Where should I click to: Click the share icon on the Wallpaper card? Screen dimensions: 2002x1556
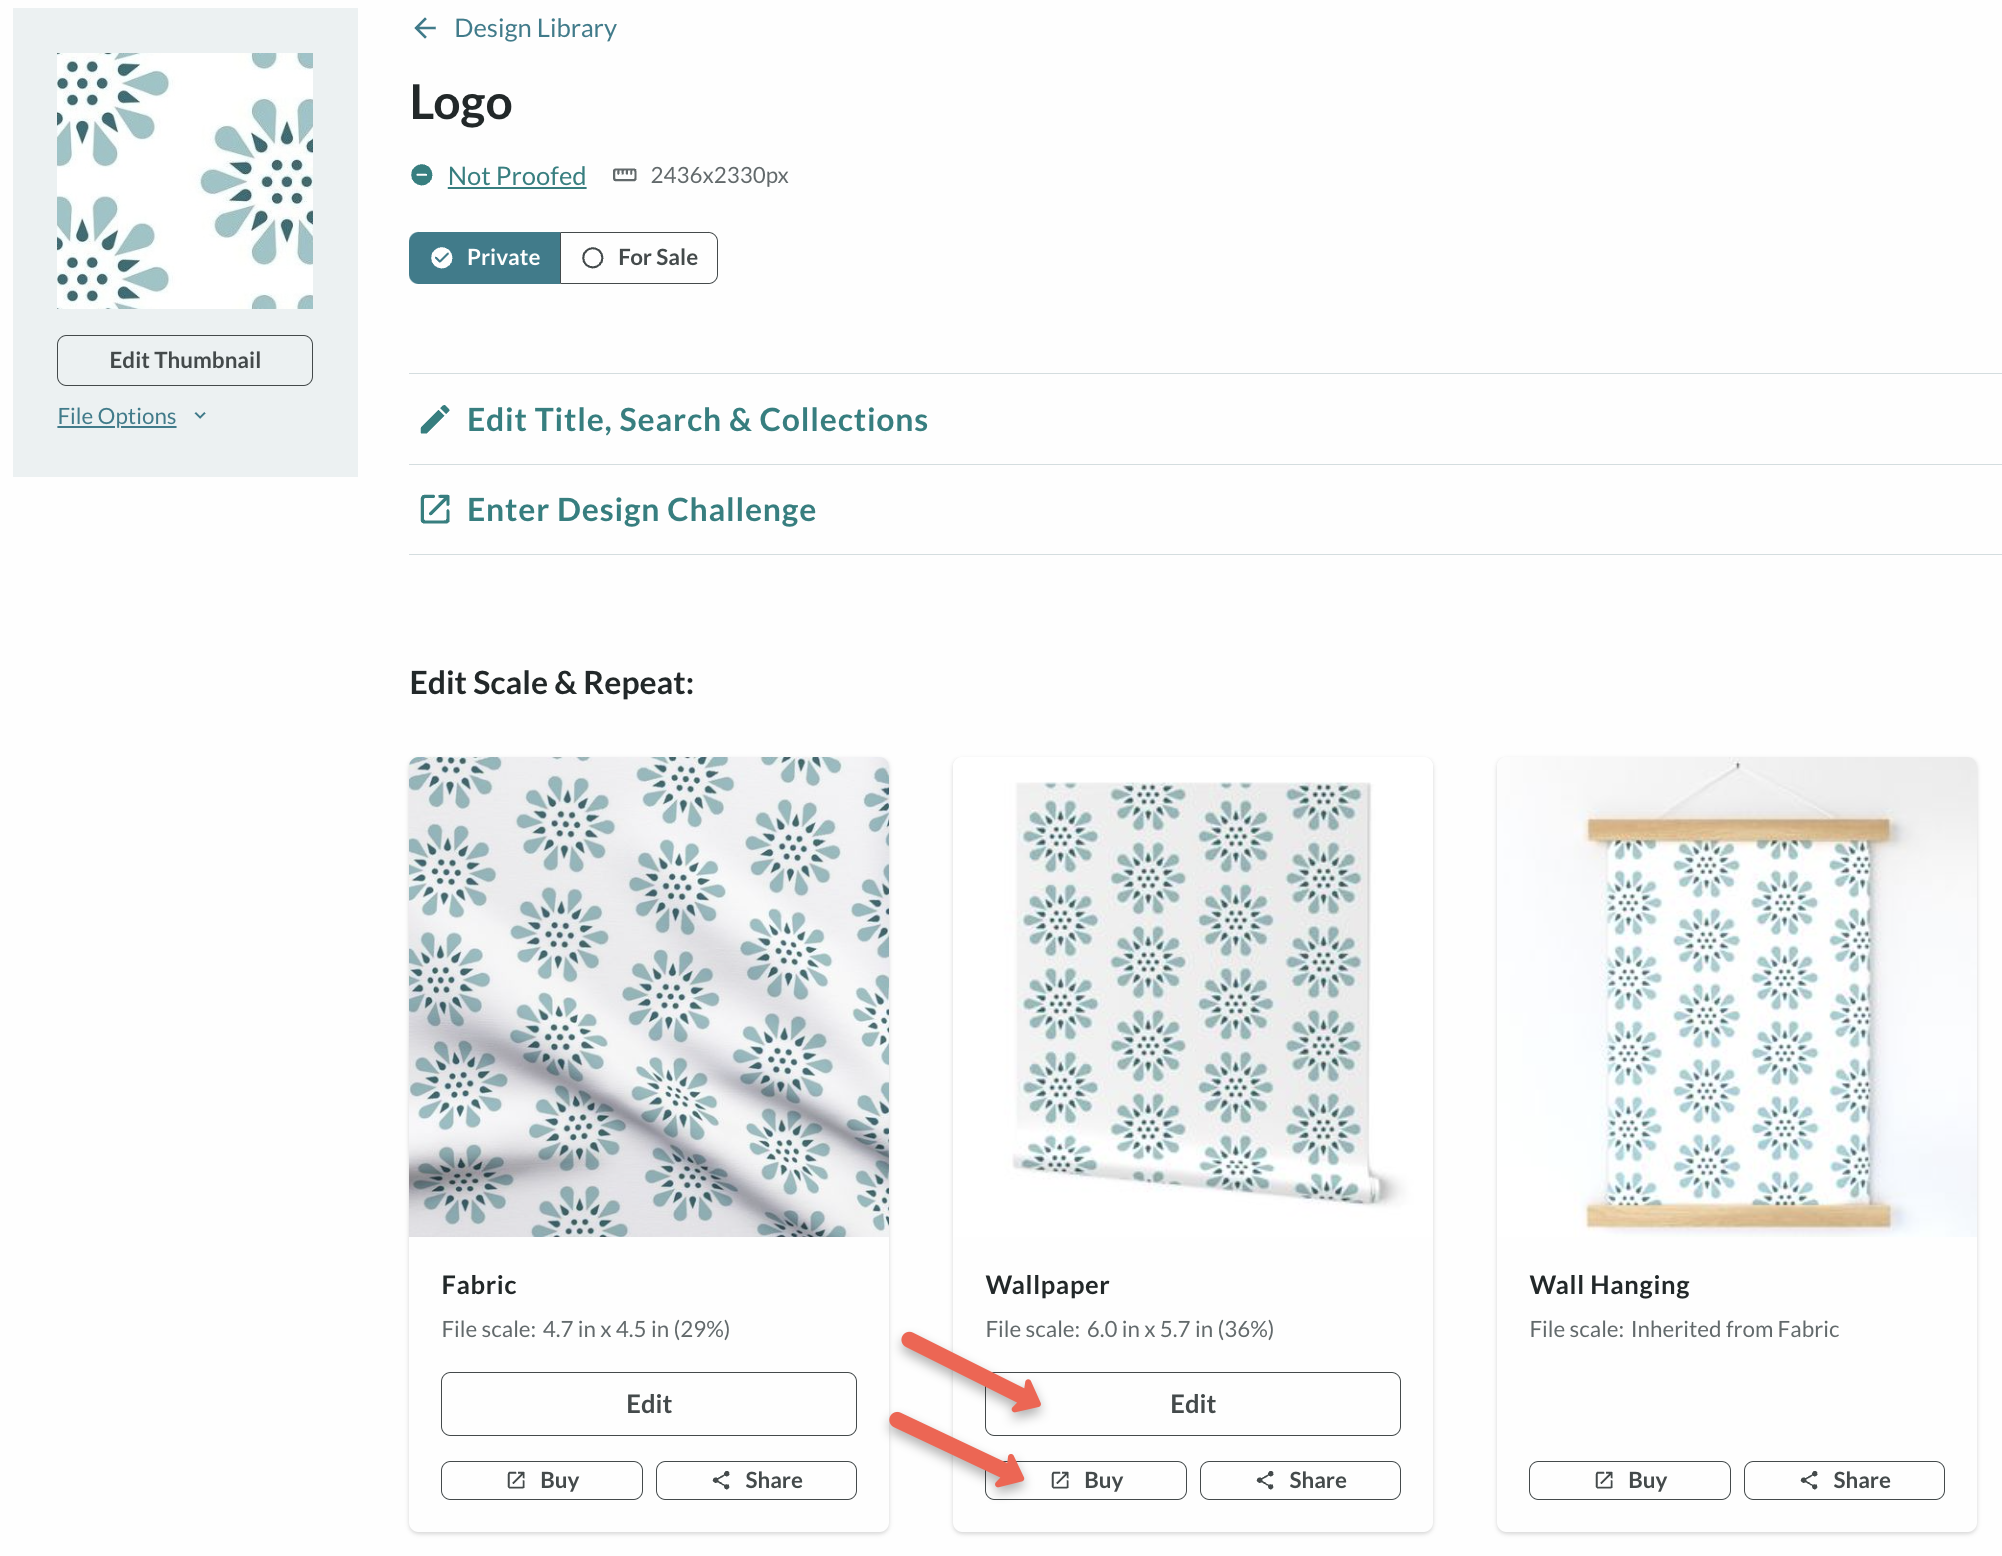pos(1265,1480)
